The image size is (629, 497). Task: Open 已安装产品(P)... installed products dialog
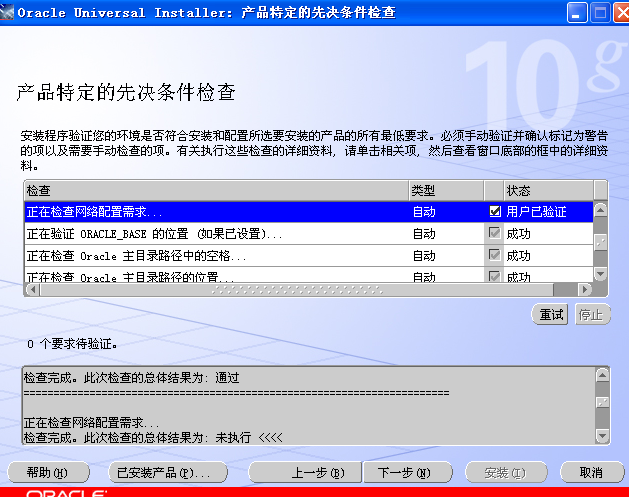(x=168, y=473)
